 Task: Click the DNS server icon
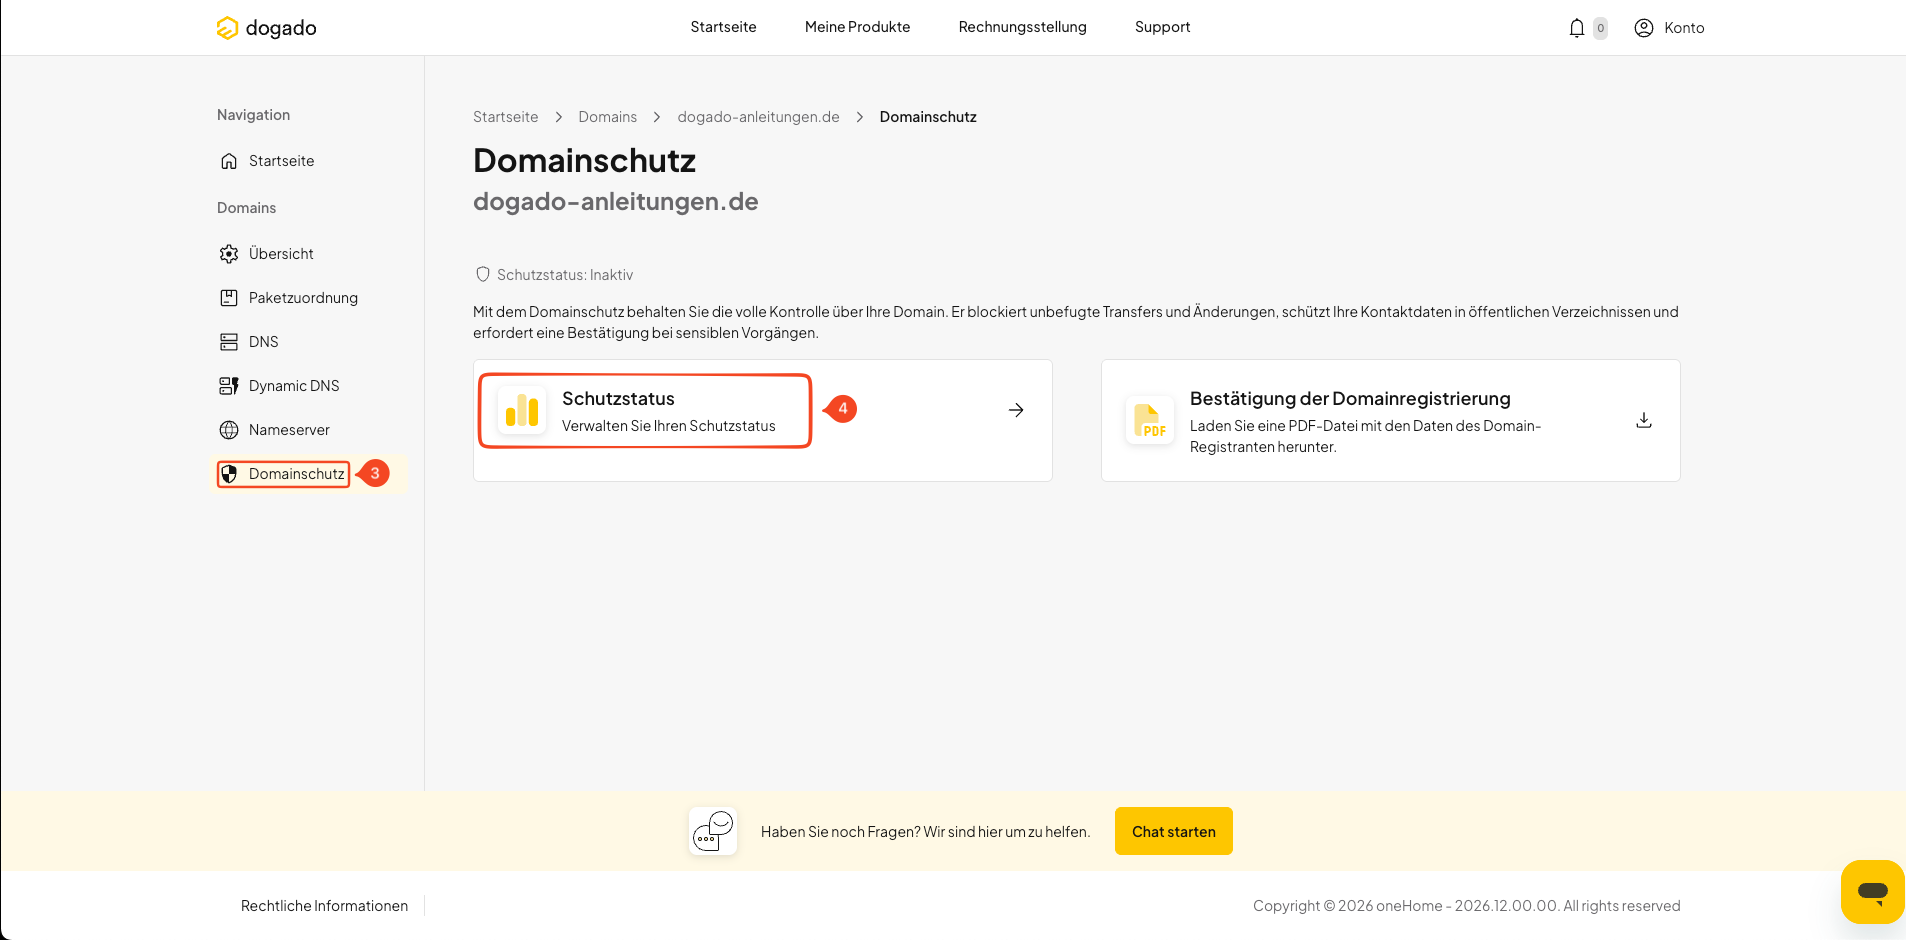click(x=229, y=342)
